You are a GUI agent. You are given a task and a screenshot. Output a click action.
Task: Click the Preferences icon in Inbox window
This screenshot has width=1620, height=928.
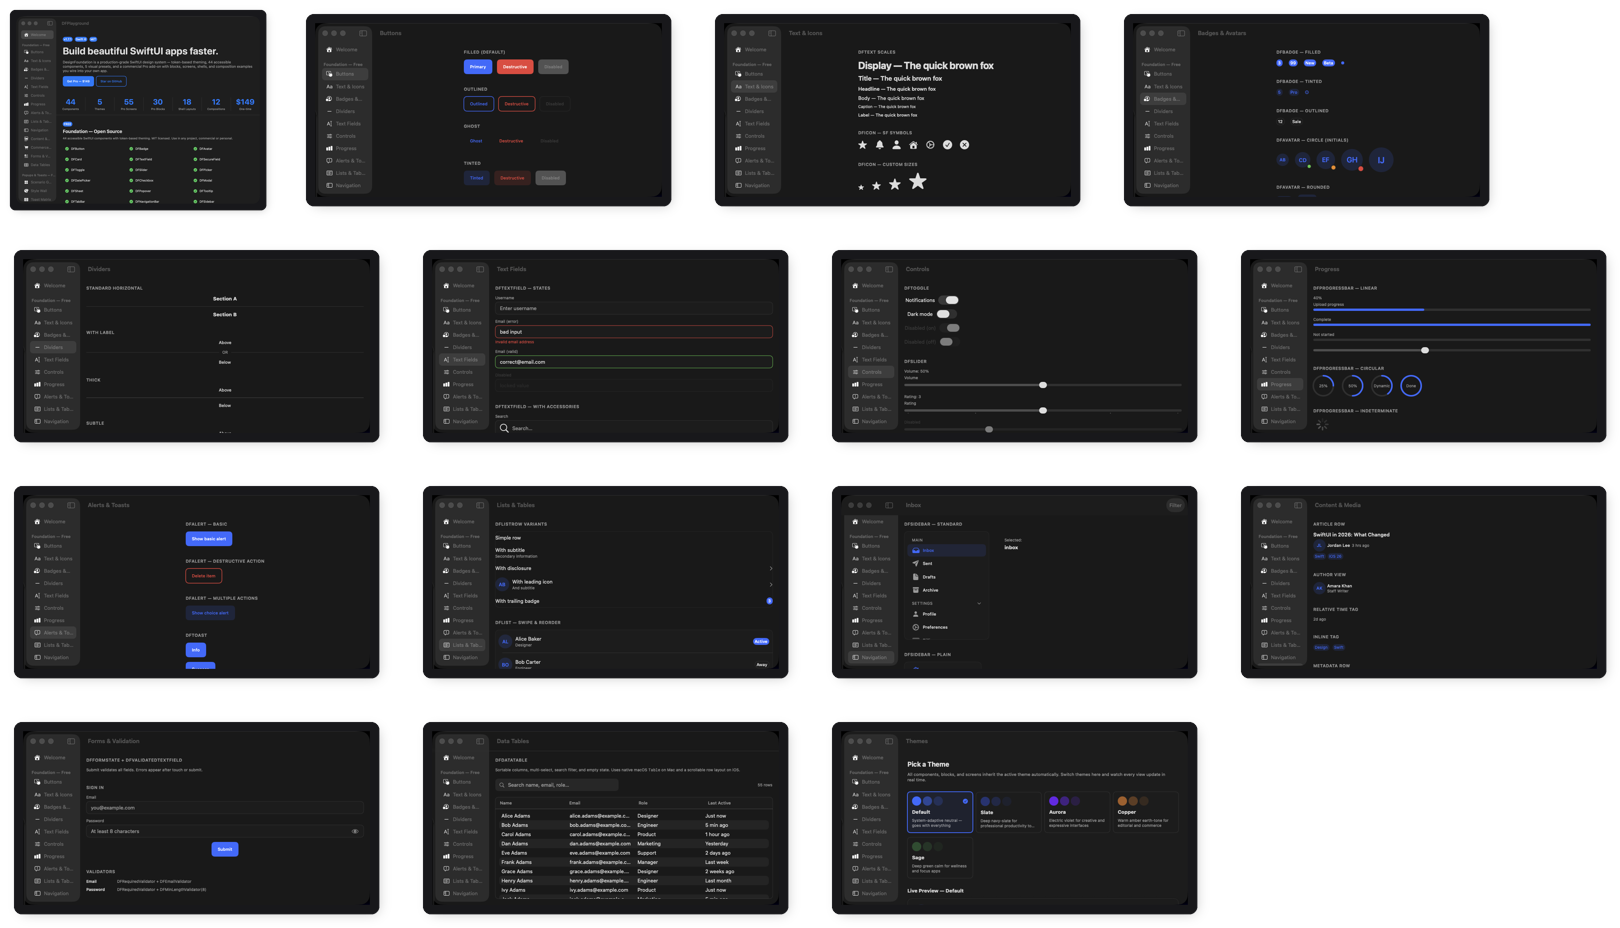coord(915,627)
